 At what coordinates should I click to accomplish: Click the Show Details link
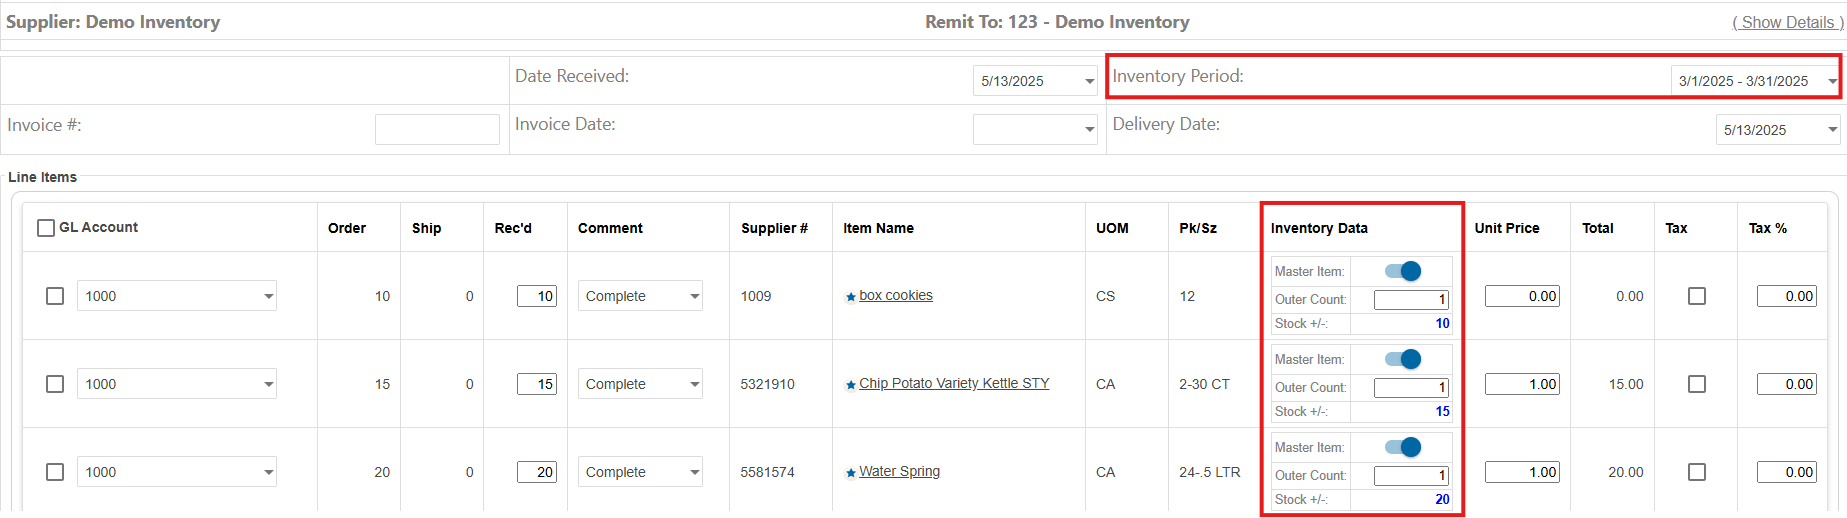[1787, 22]
